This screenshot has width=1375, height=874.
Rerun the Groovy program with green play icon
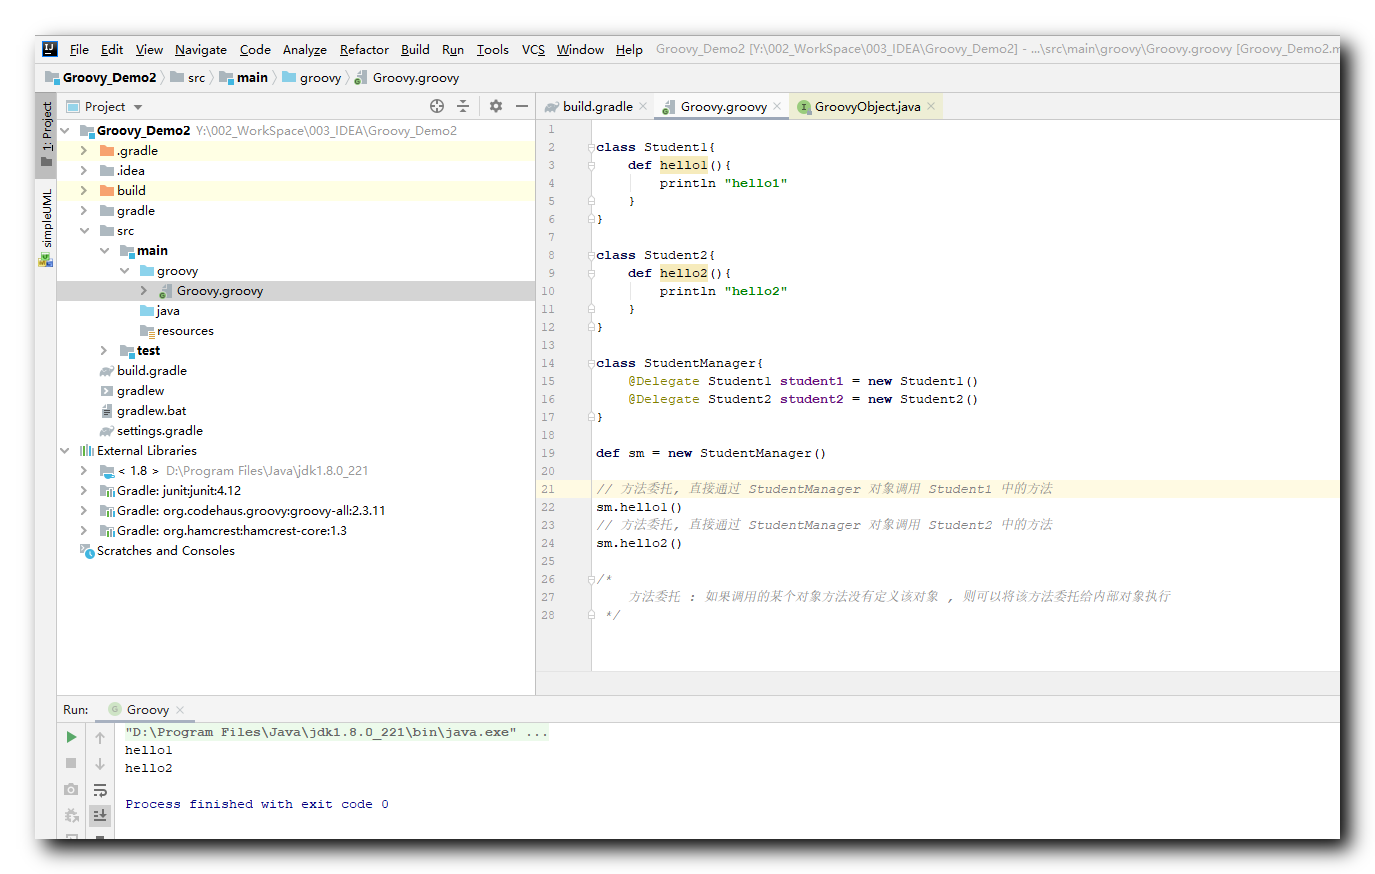pos(71,737)
